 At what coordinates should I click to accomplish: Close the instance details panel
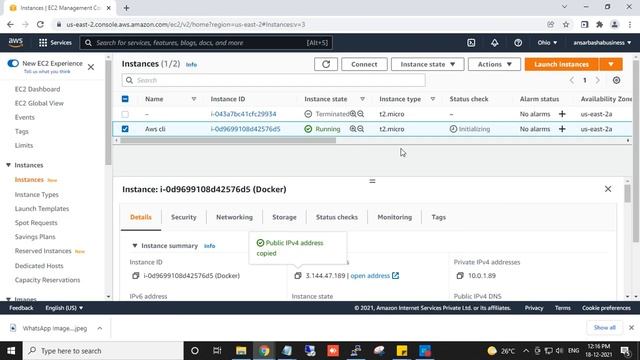608,189
